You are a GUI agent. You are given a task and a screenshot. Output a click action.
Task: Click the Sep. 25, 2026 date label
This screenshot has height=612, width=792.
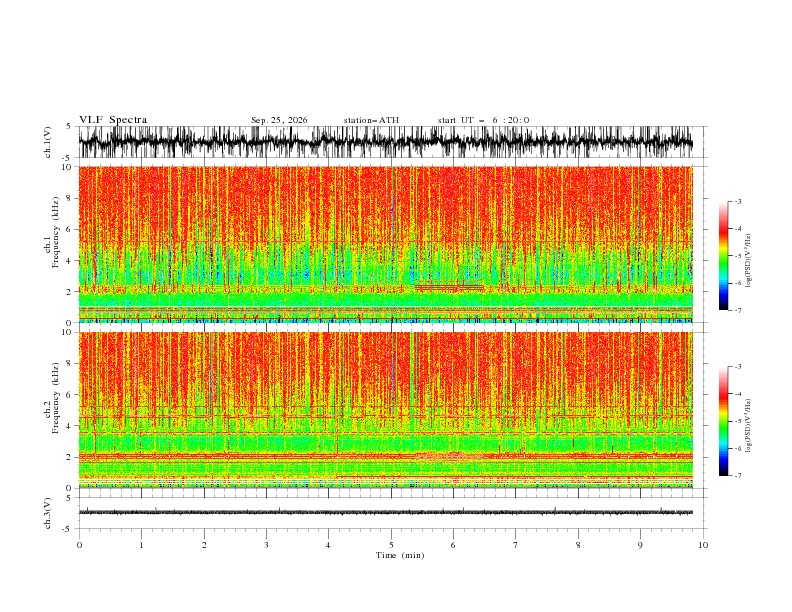[279, 120]
